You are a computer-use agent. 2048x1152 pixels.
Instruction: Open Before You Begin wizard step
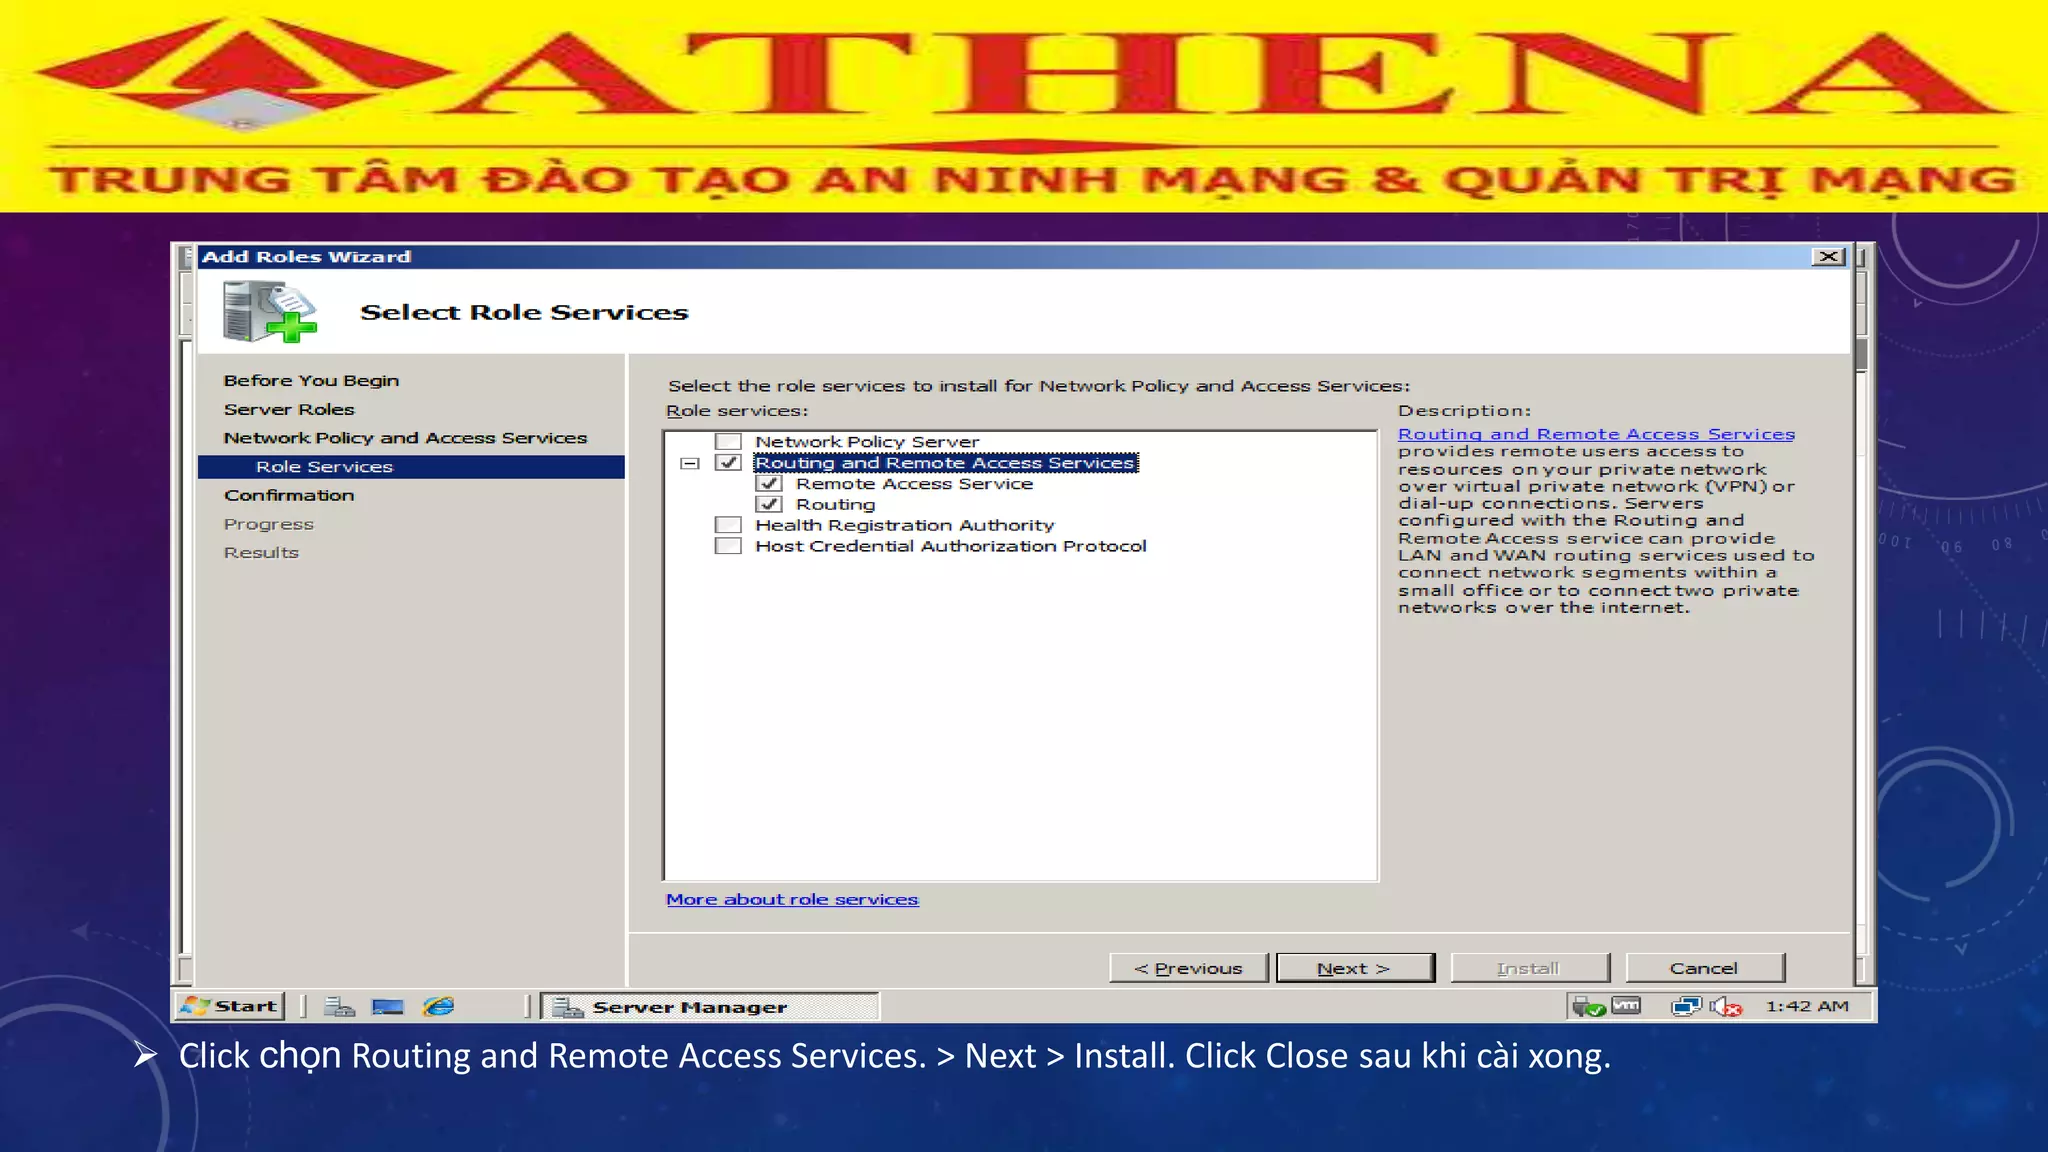pyautogui.click(x=311, y=380)
